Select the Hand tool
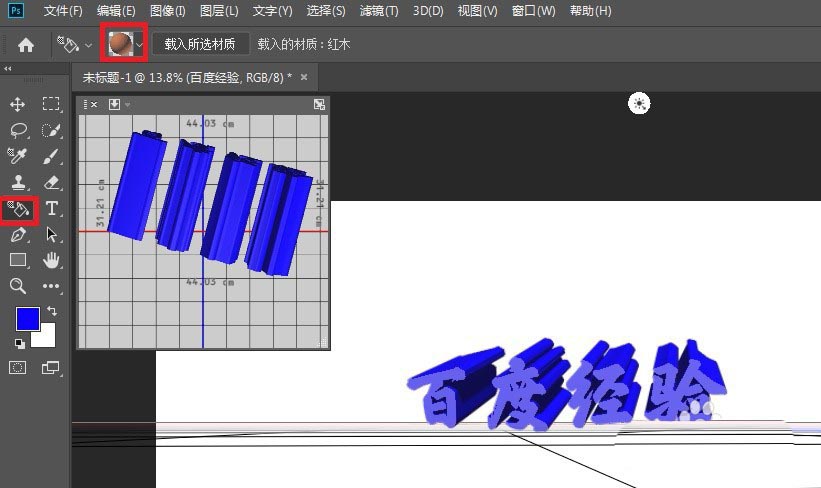 coord(51,260)
